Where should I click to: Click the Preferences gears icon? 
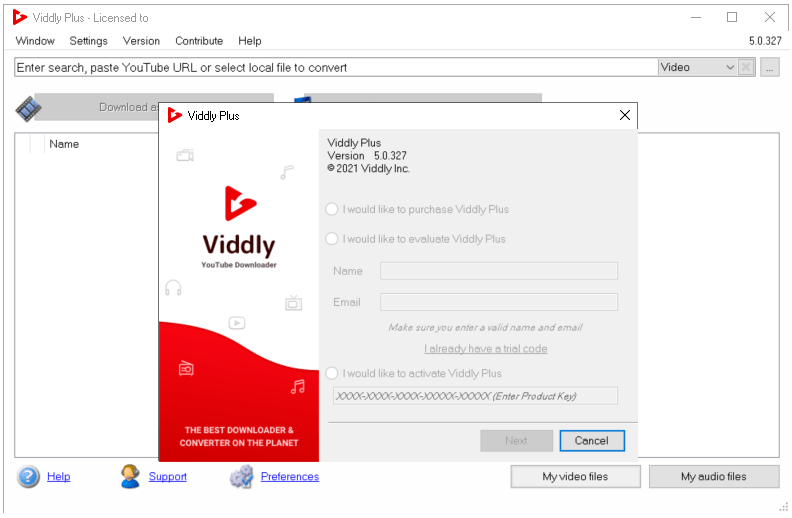242,477
